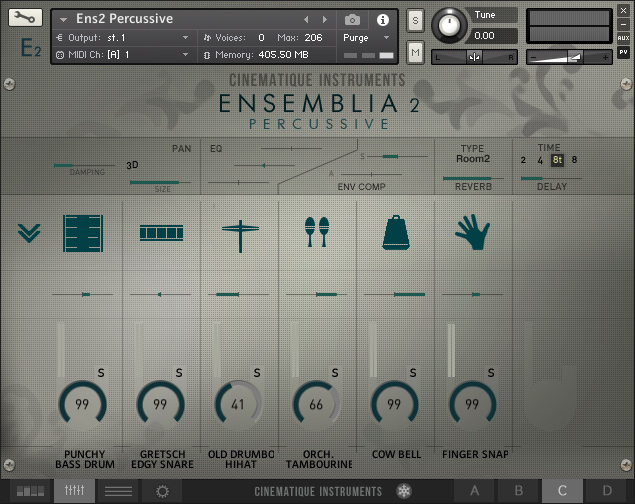Select the Gretsch snare drum icon
The width and height of the screenshot is (635, 504).
click(161, 233)
